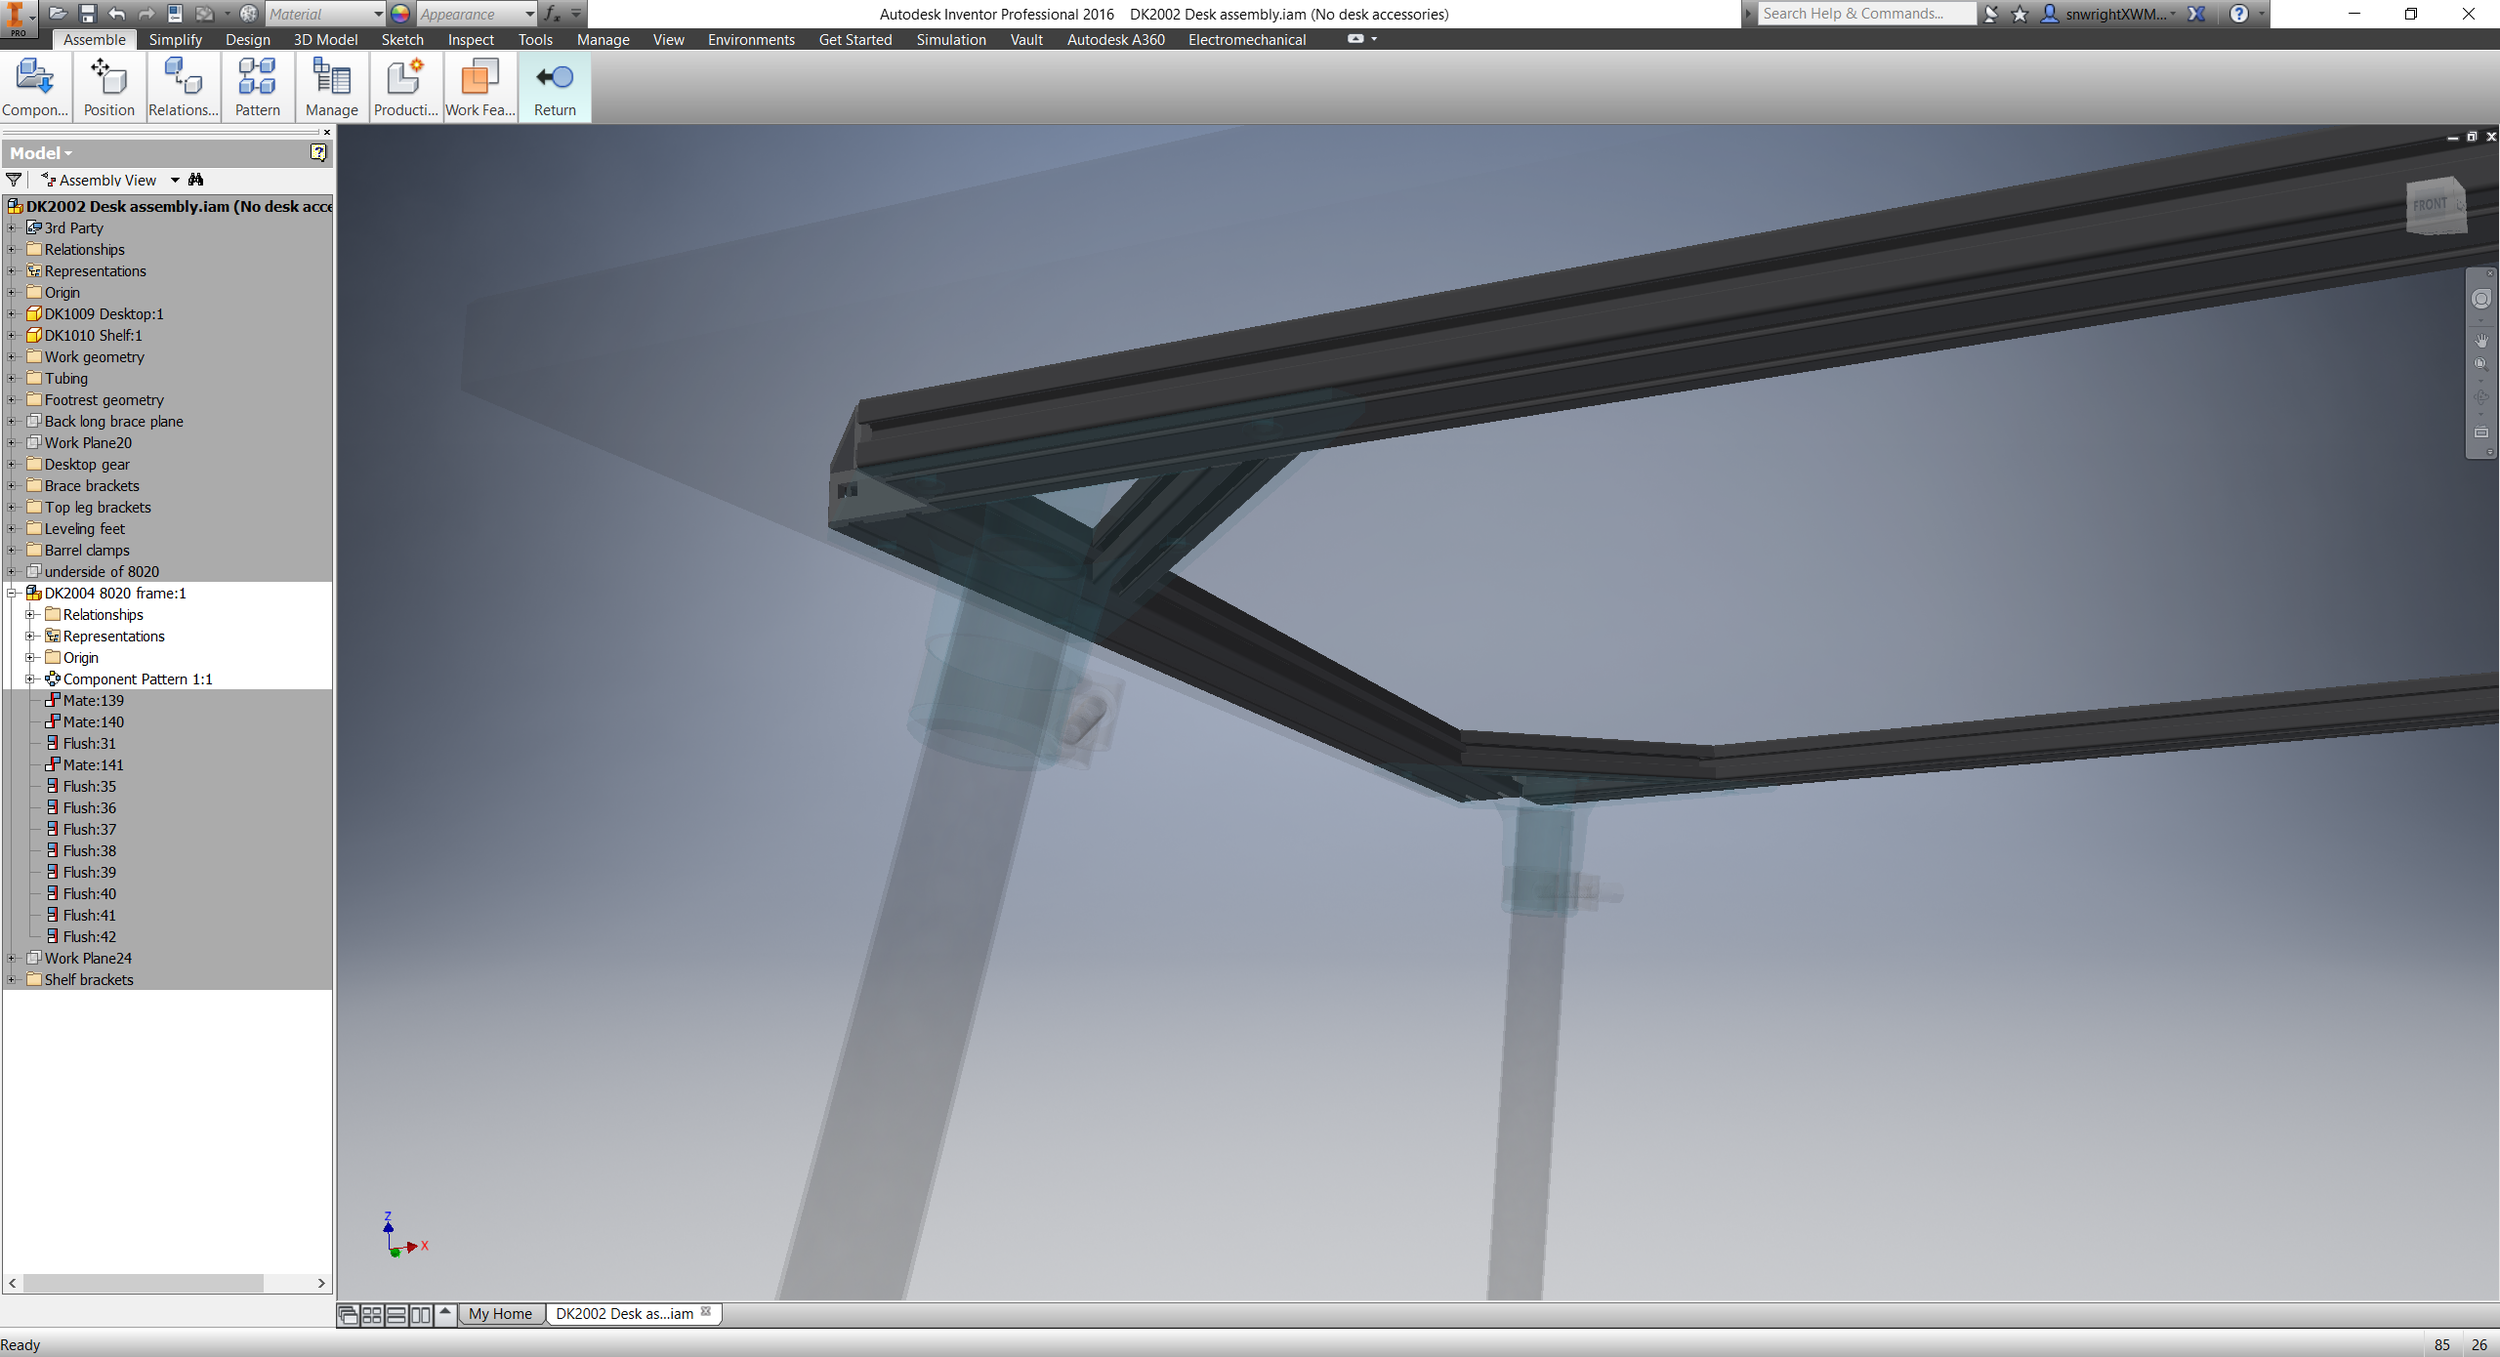Screen dimensions: 2500x1357
Task: Click the material browser sphere icon
Action: pos(249,13)
